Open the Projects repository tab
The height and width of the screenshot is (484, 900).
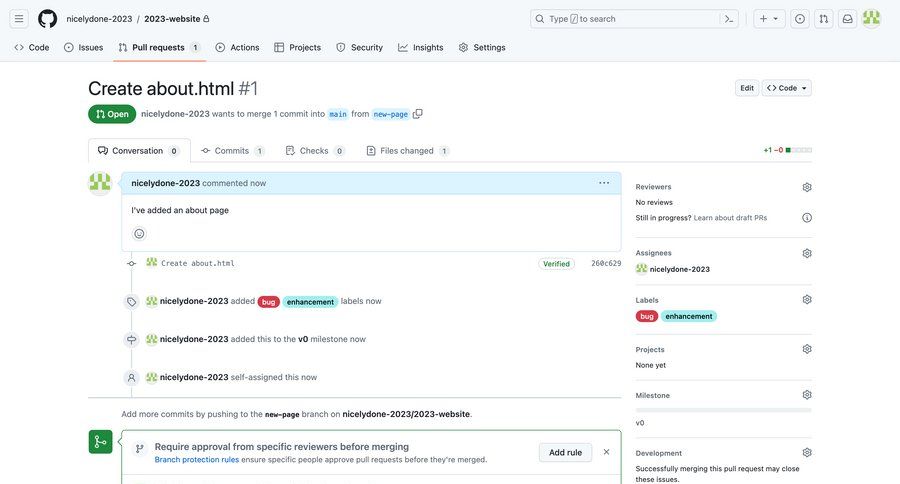(297, 48)
